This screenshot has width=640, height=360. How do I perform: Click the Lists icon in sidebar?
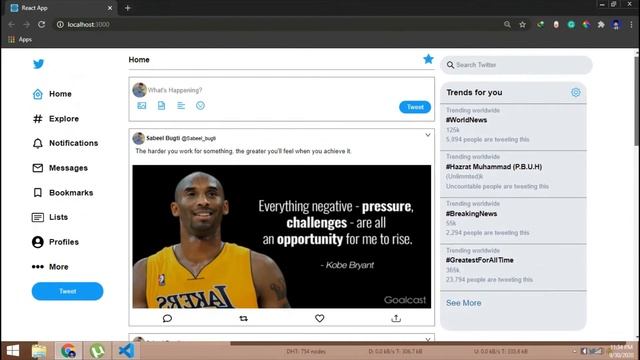(38, 217)
